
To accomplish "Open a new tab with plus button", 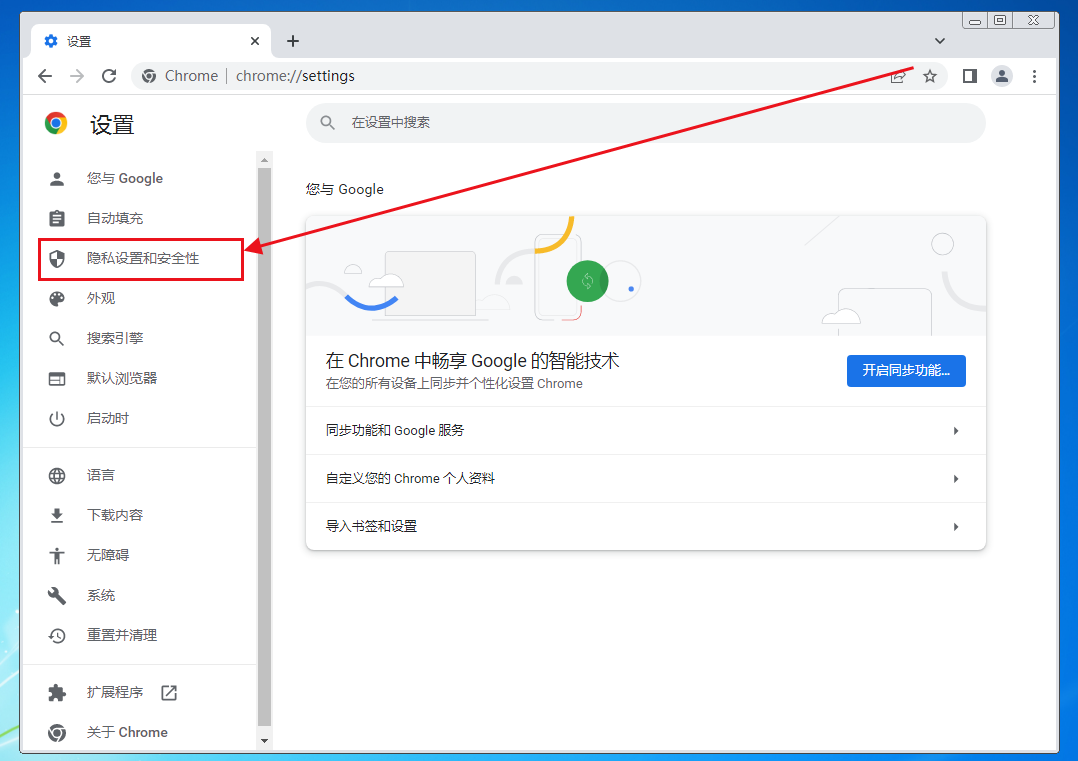I will click(x=293, y=41).
